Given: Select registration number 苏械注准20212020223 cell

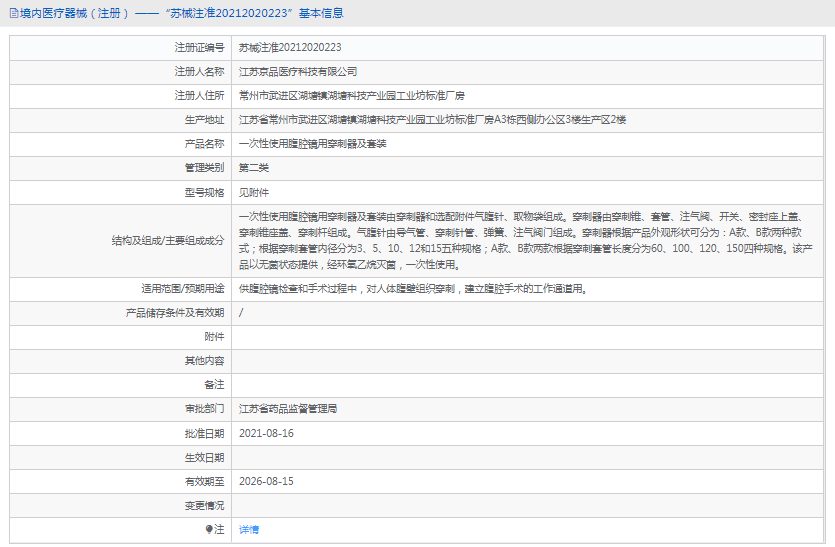Looking at the screenshot, I should tap(290, 47).
